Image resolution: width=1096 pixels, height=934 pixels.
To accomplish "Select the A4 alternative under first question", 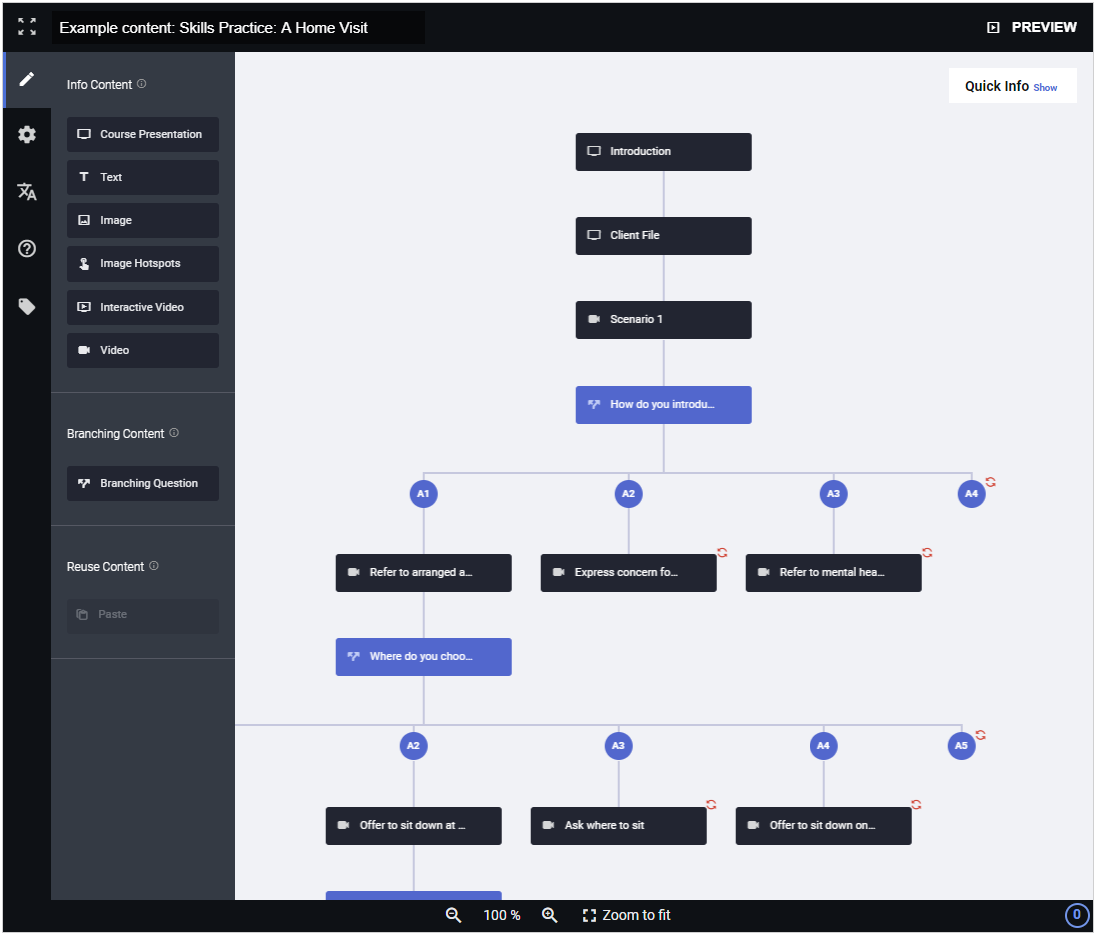I will (x=971, y=494).
